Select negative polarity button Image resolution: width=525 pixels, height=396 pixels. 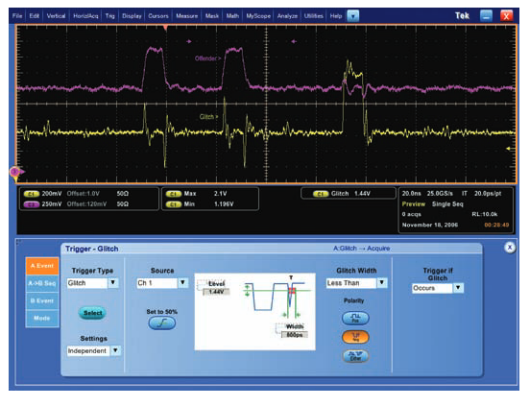pos(356,337)
